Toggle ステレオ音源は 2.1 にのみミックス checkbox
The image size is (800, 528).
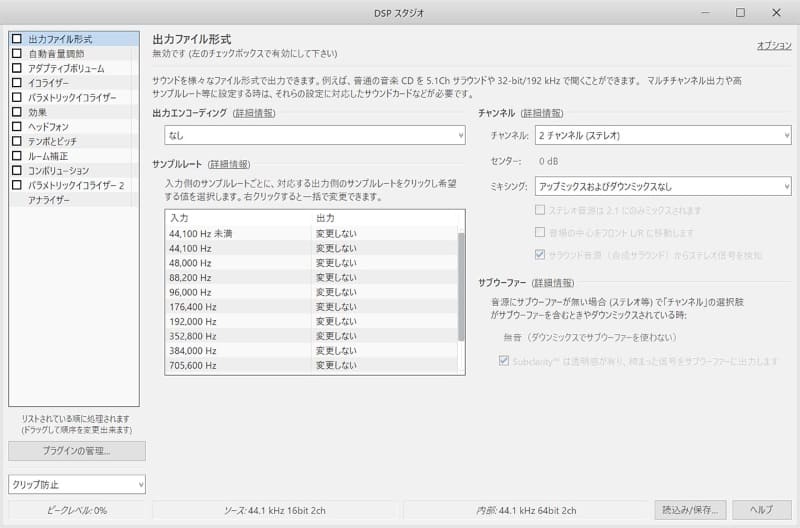coord(540,210)
